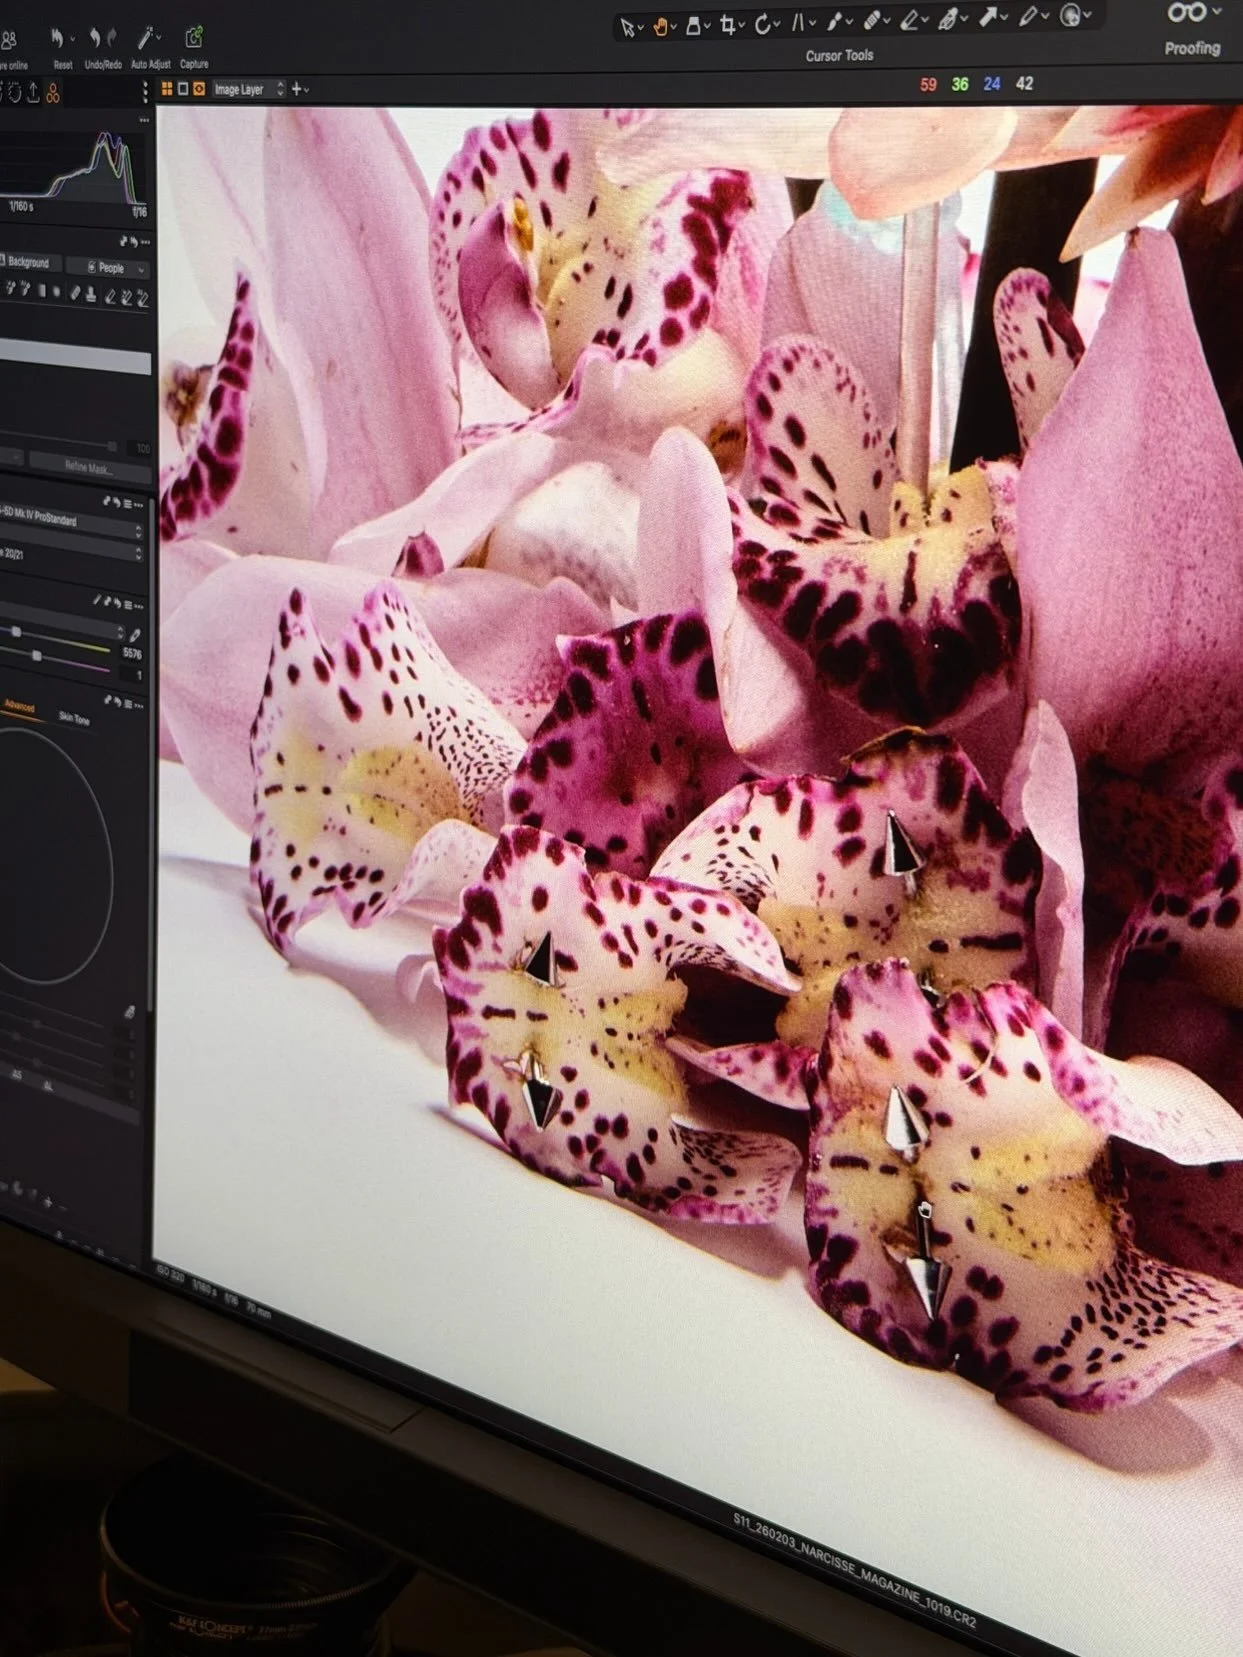Select the Rotate cursor tool
Viewport: 1243px width, 1657px height.
(x=763, y=24)
